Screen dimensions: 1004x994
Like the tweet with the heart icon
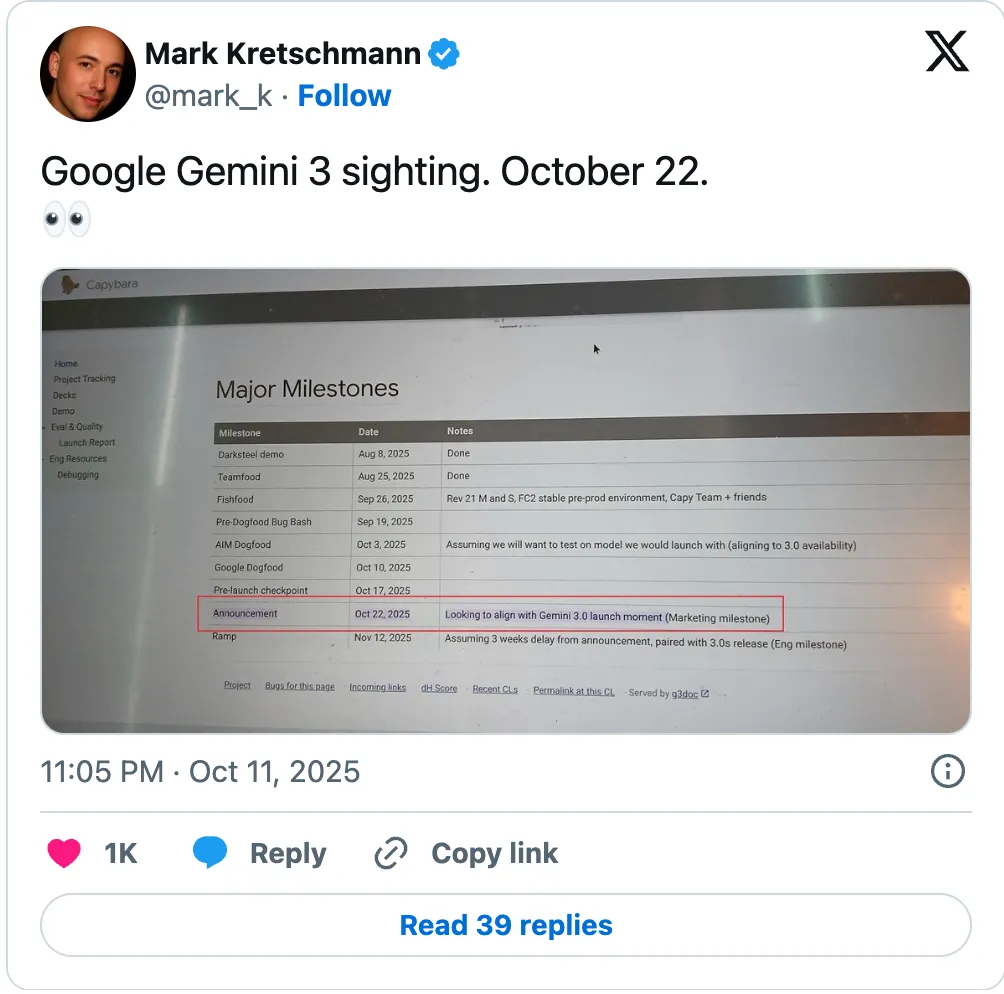pyautogui.click(x=65, y=853)
